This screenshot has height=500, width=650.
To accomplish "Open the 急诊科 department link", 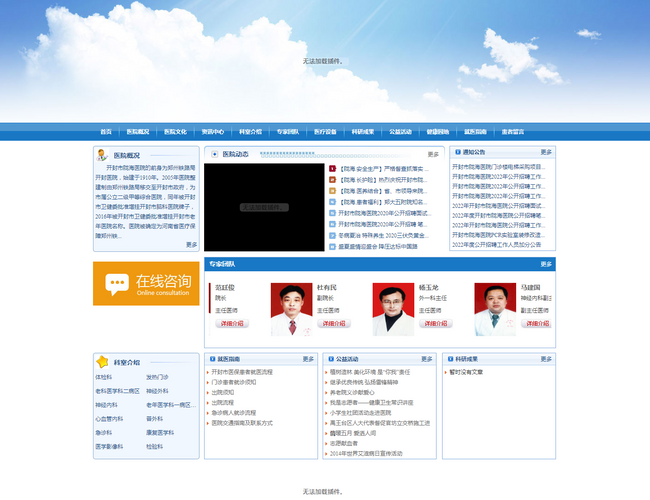I will click(104, 432).
